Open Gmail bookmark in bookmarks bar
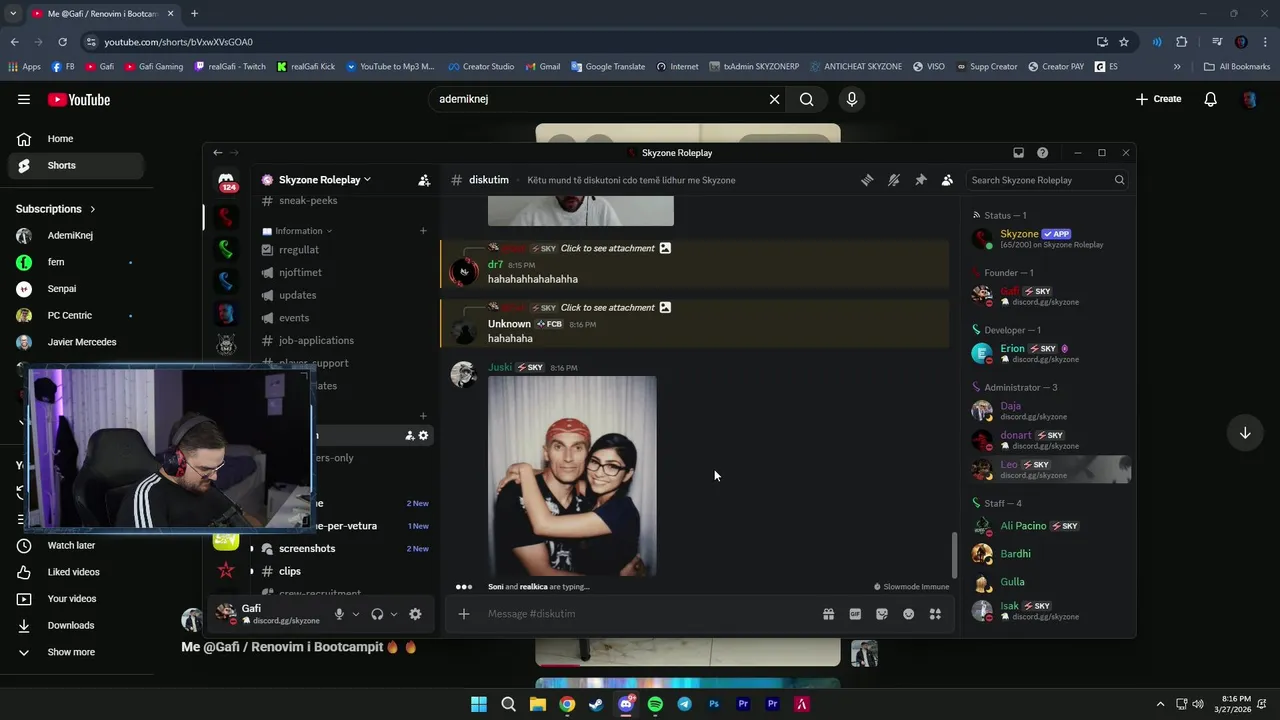The image size is (1280, 720). (x=542, y=67)
